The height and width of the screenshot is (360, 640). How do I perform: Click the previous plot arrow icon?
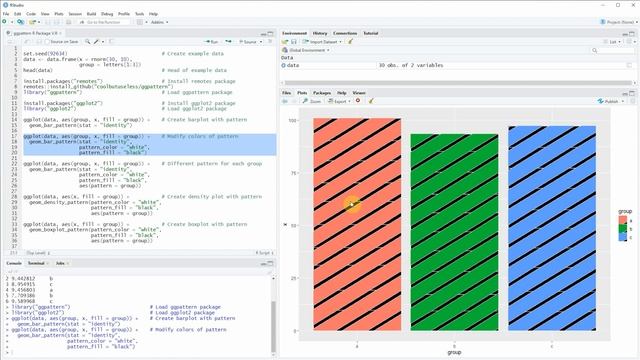(x=285, y=101)
